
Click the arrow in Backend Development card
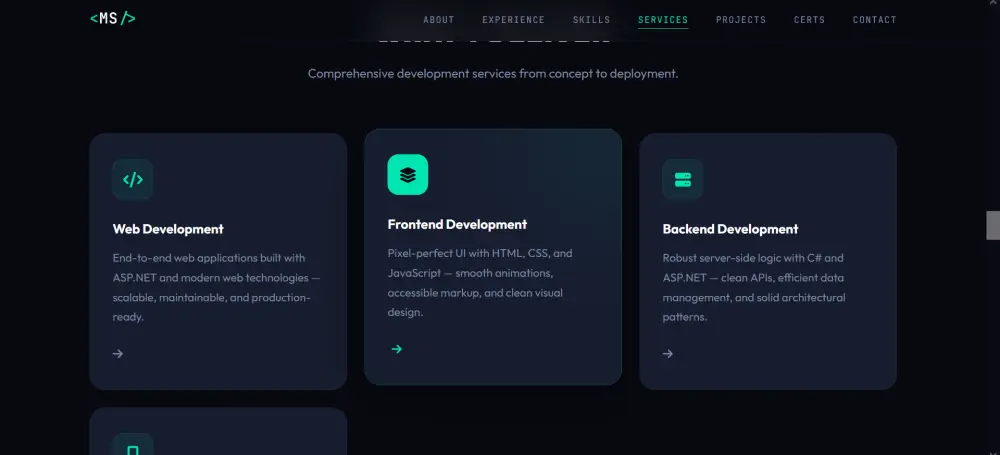coord(668,354)
